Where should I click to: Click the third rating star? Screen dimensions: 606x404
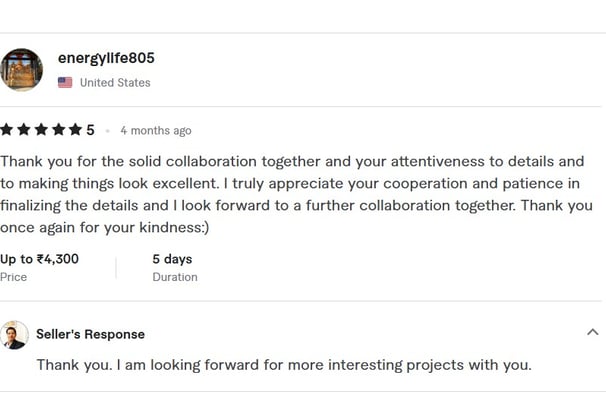[x=41, y=130]
